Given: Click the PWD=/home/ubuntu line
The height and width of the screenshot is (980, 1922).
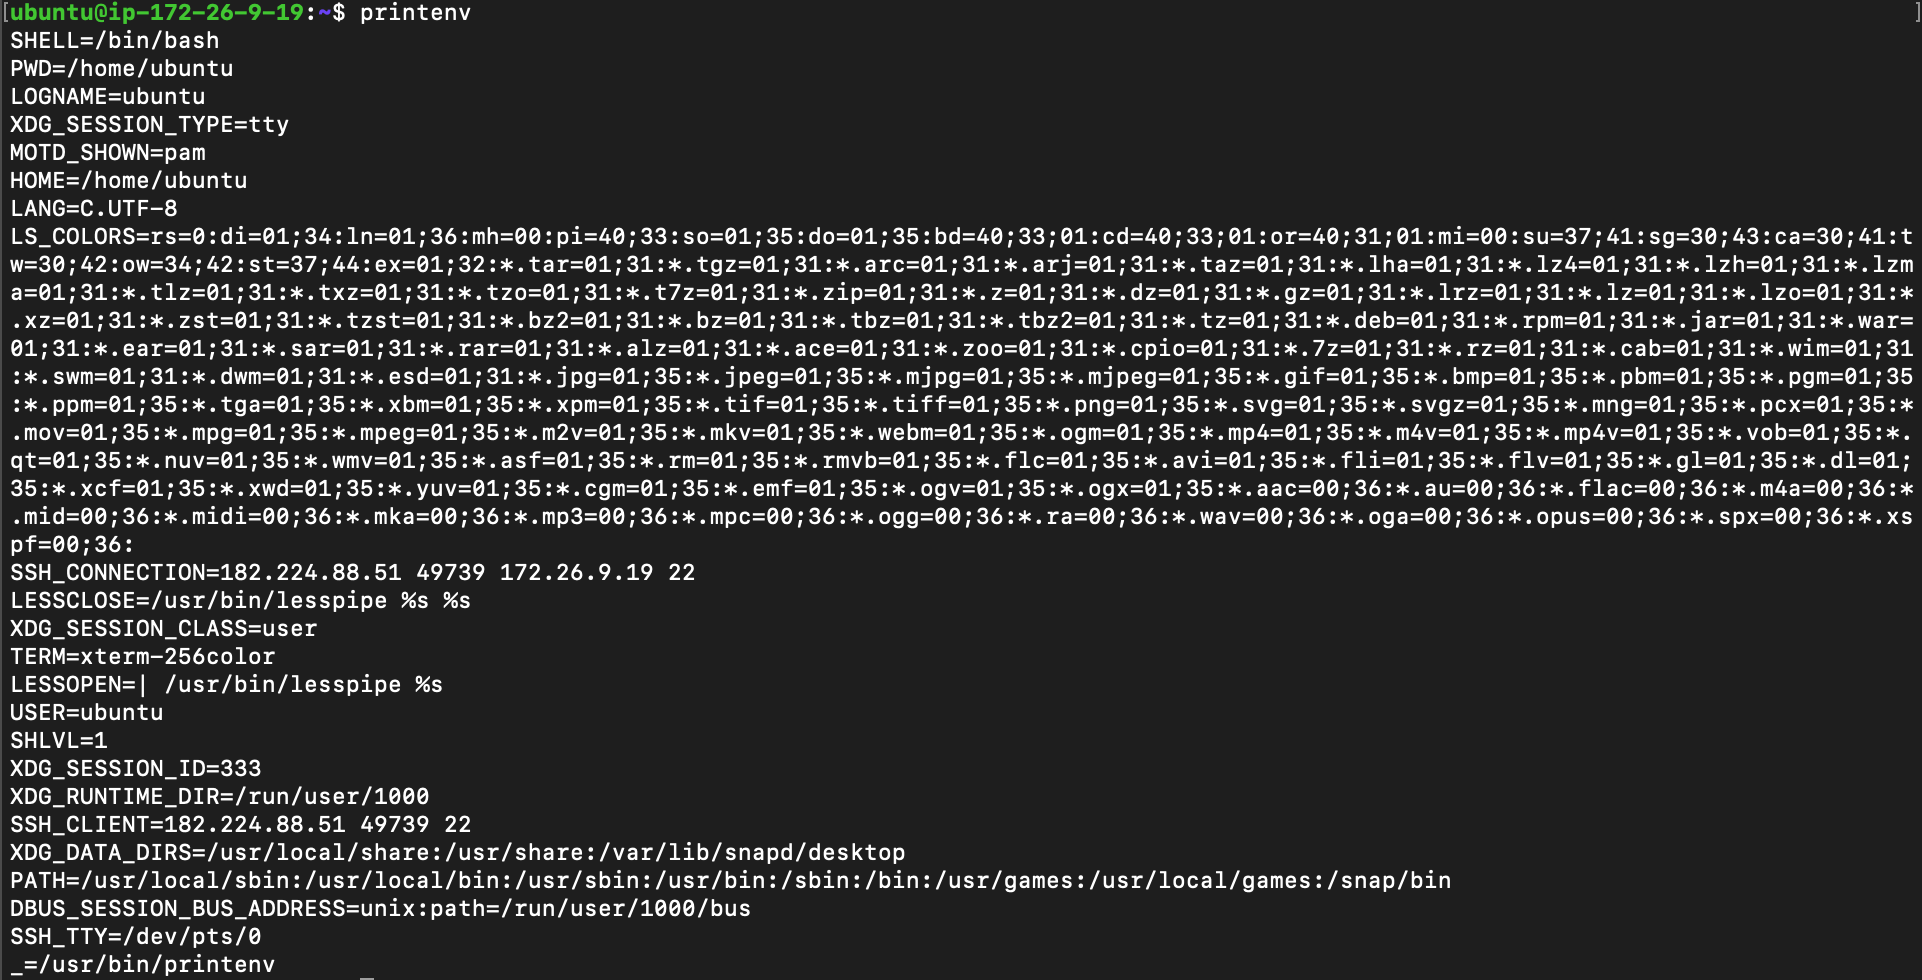Looking at the screenshot, I should pos(122,69).
